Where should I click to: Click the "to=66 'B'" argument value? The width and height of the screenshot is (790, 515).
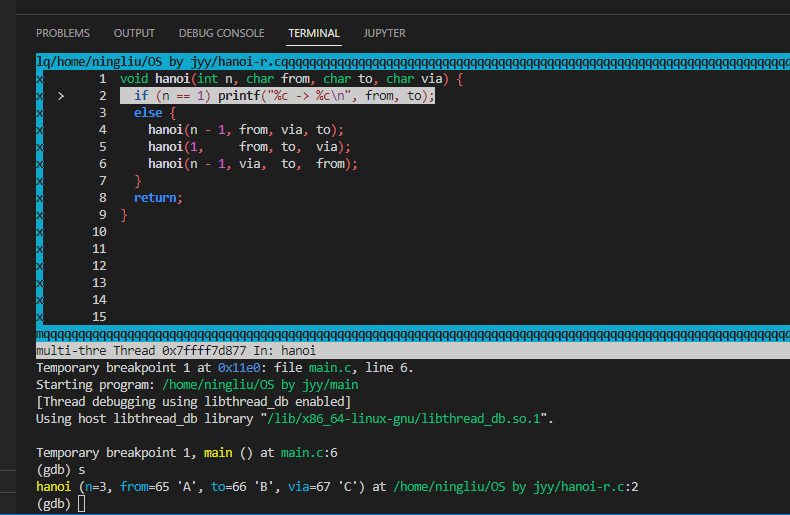(242, 487)
